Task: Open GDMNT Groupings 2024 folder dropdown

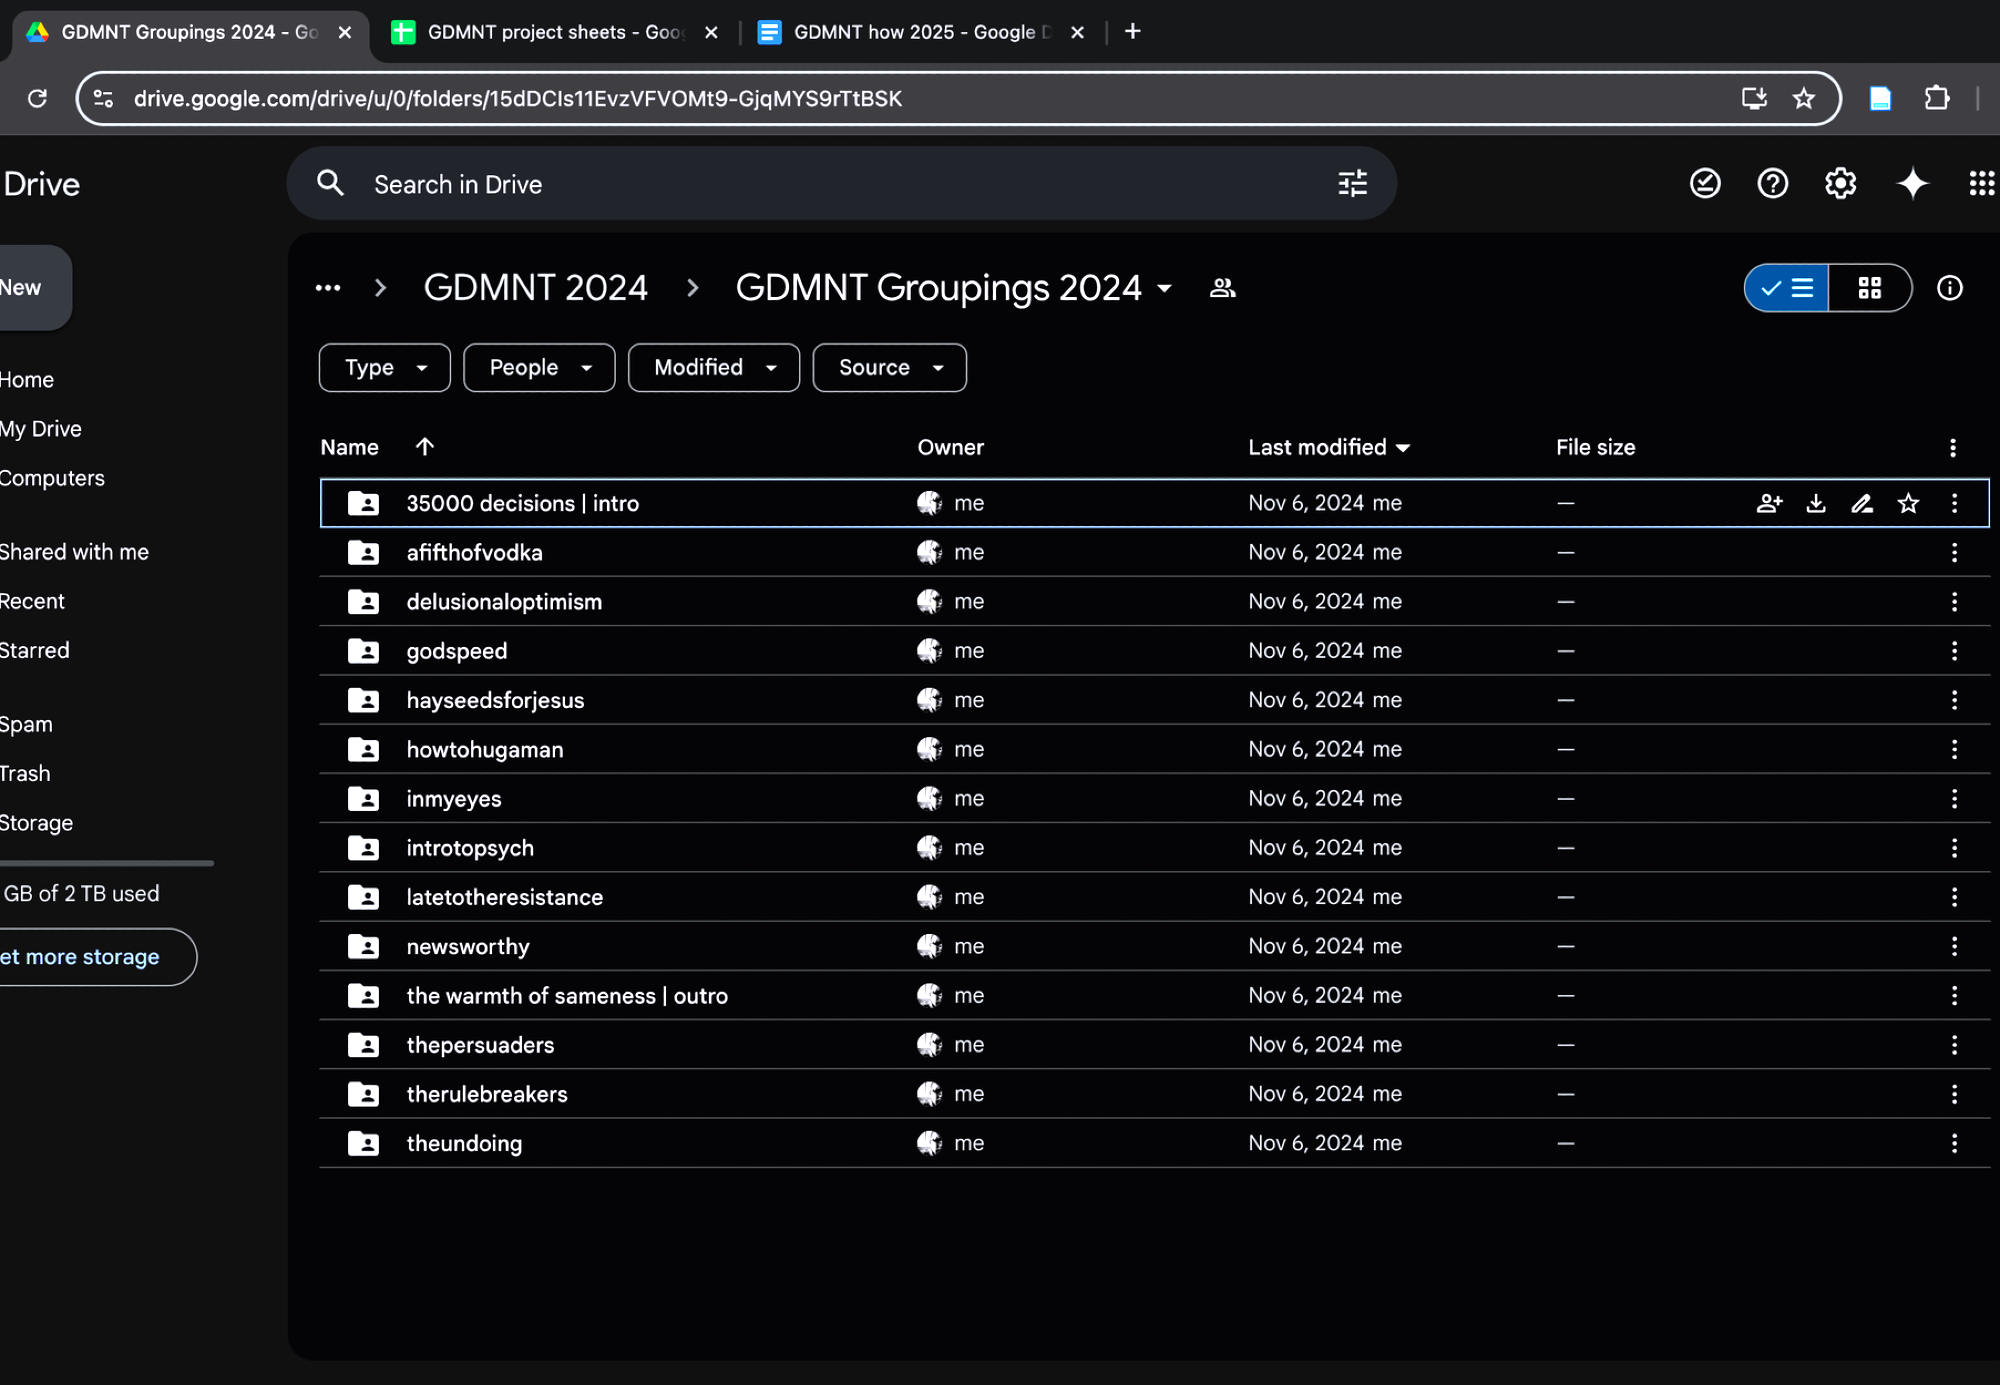Action: tap(1164, 288)
